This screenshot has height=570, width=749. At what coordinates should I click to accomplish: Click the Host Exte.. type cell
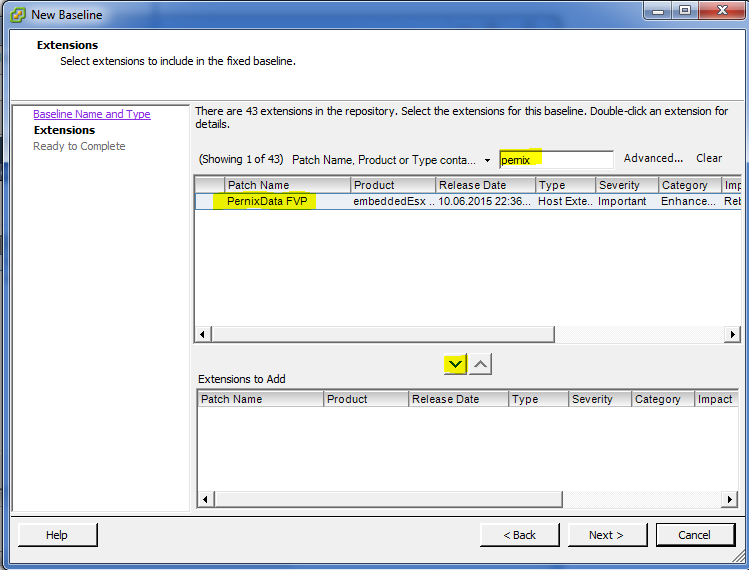[565, 201]
